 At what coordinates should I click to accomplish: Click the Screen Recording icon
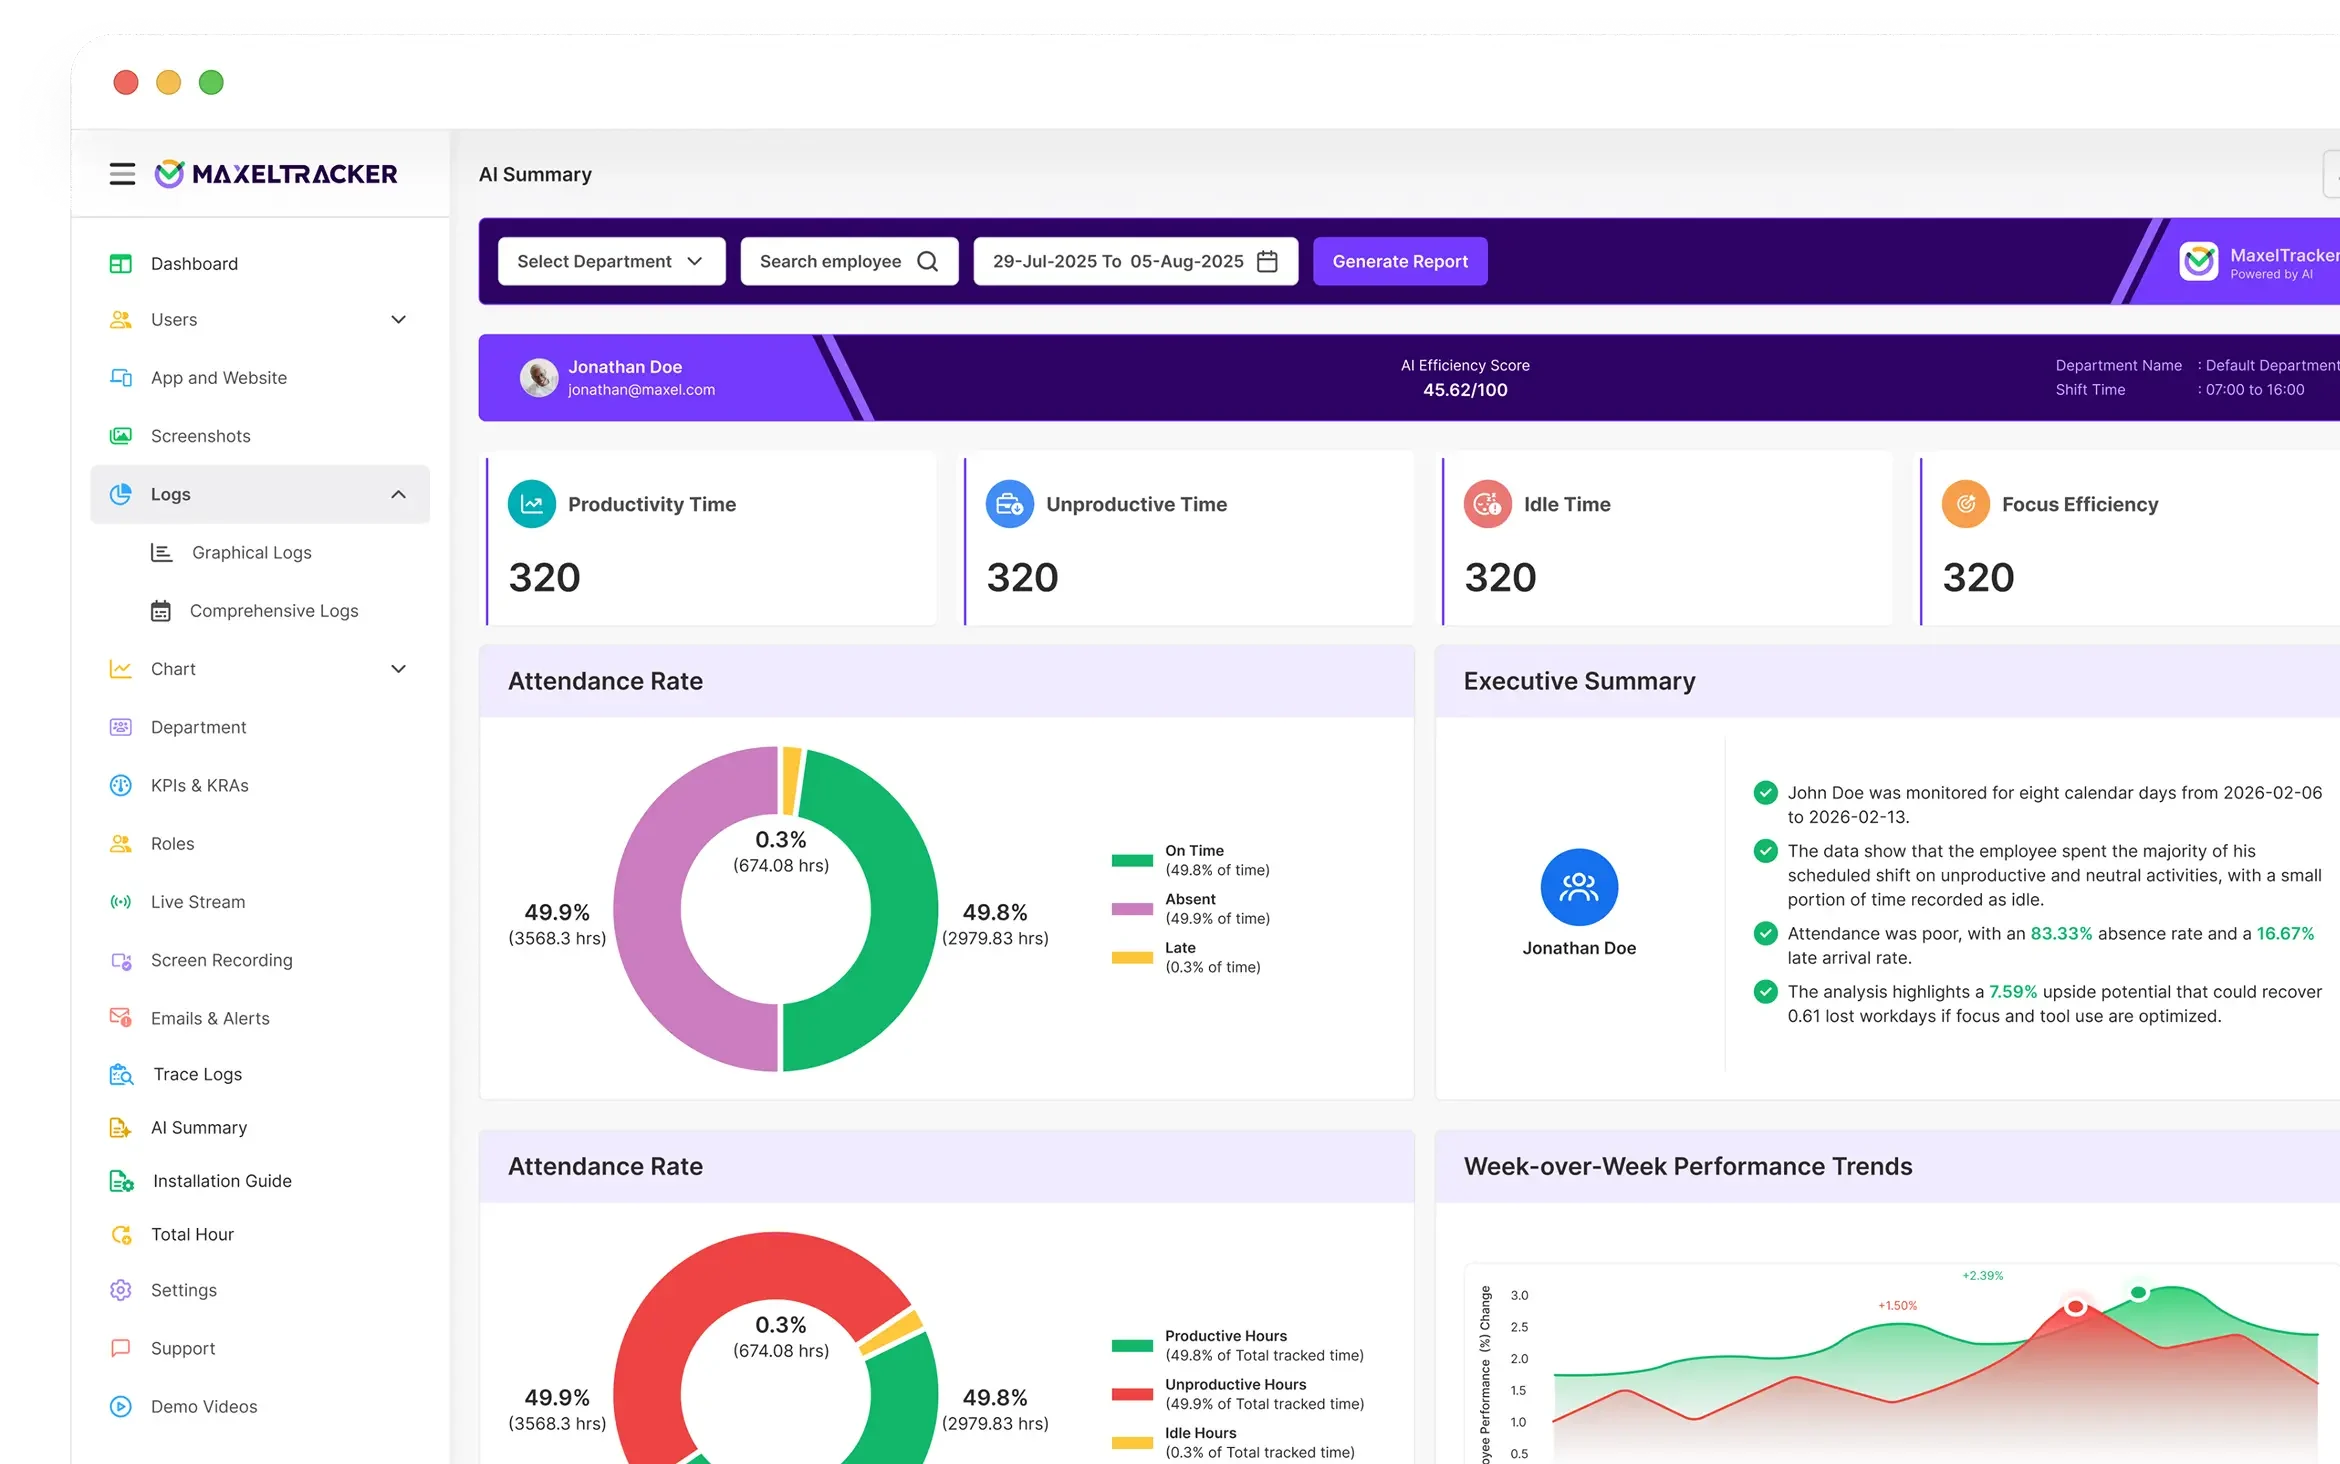tap(121, 961)
